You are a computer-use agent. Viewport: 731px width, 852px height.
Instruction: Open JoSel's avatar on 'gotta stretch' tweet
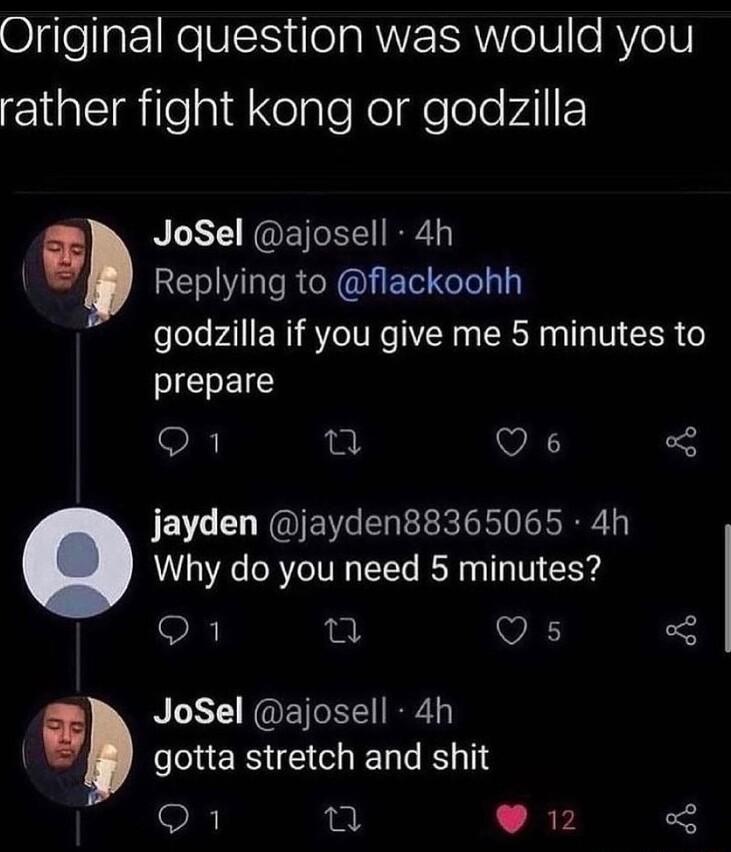click(x=77, y=751)
